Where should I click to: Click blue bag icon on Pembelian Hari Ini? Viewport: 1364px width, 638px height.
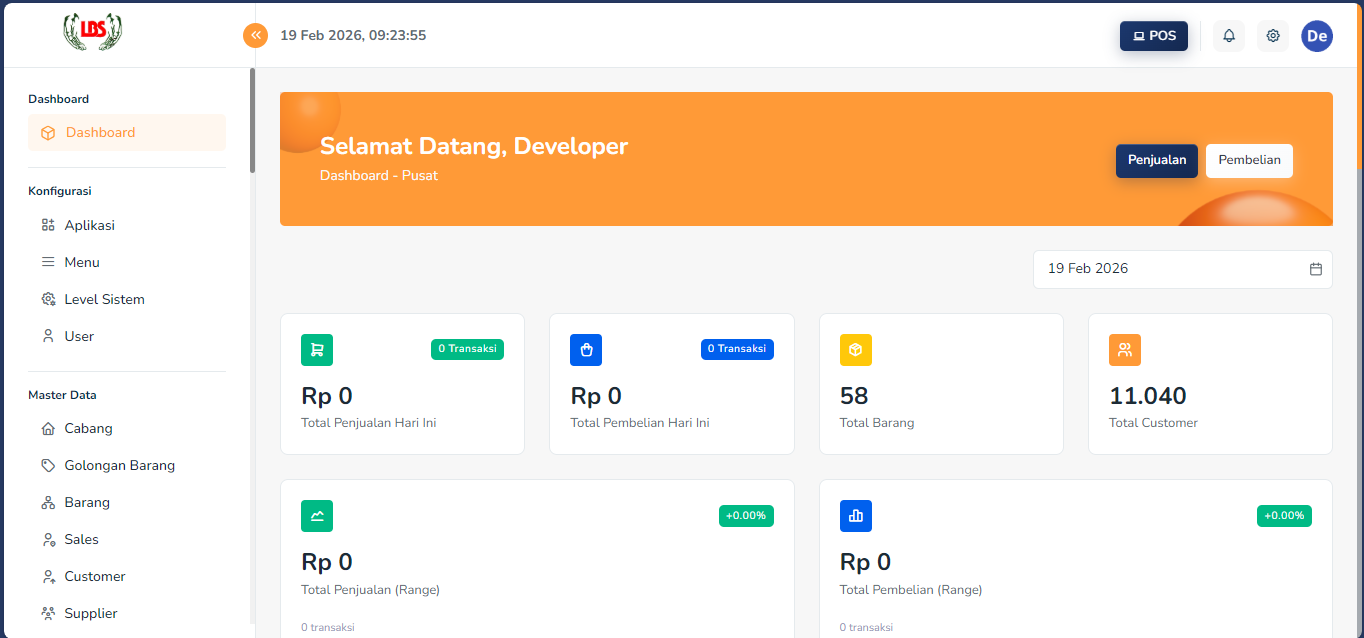586,350
